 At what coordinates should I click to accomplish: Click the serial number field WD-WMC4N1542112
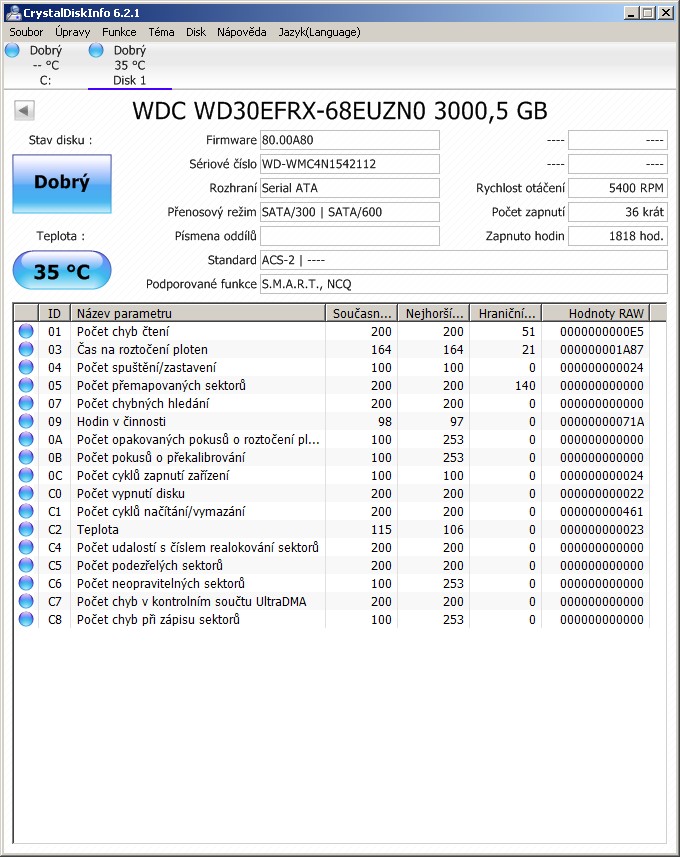pyautogui.click(x=350, y=164)
